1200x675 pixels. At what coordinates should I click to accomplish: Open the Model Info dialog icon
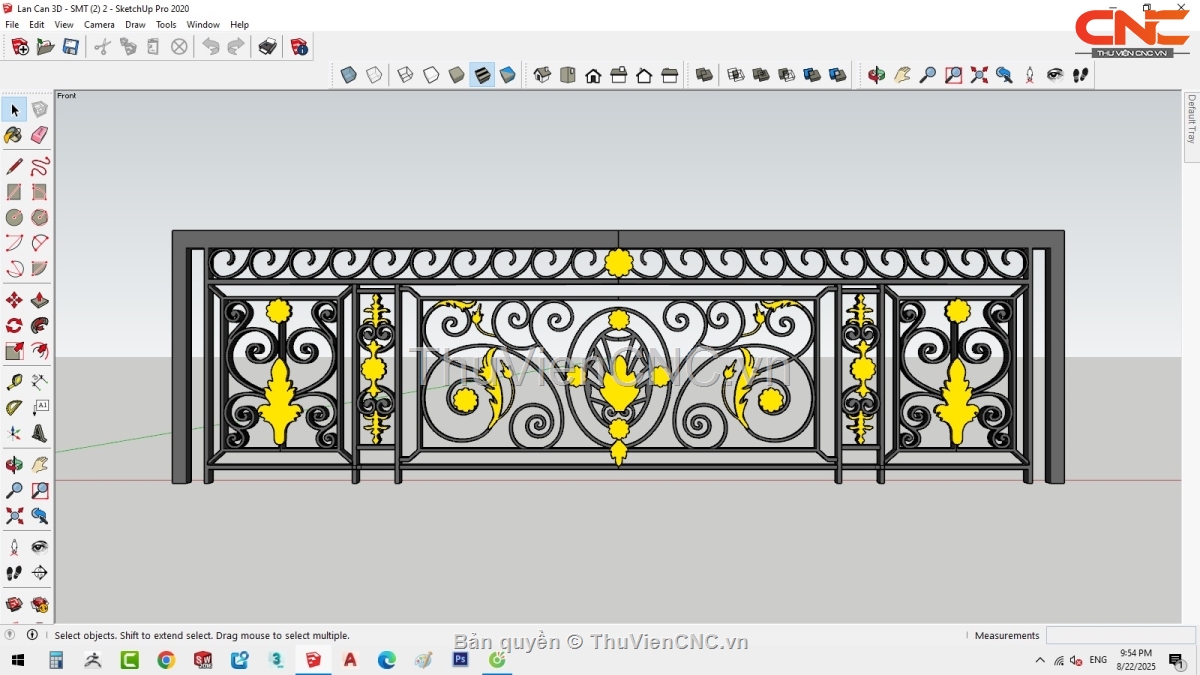299,47
